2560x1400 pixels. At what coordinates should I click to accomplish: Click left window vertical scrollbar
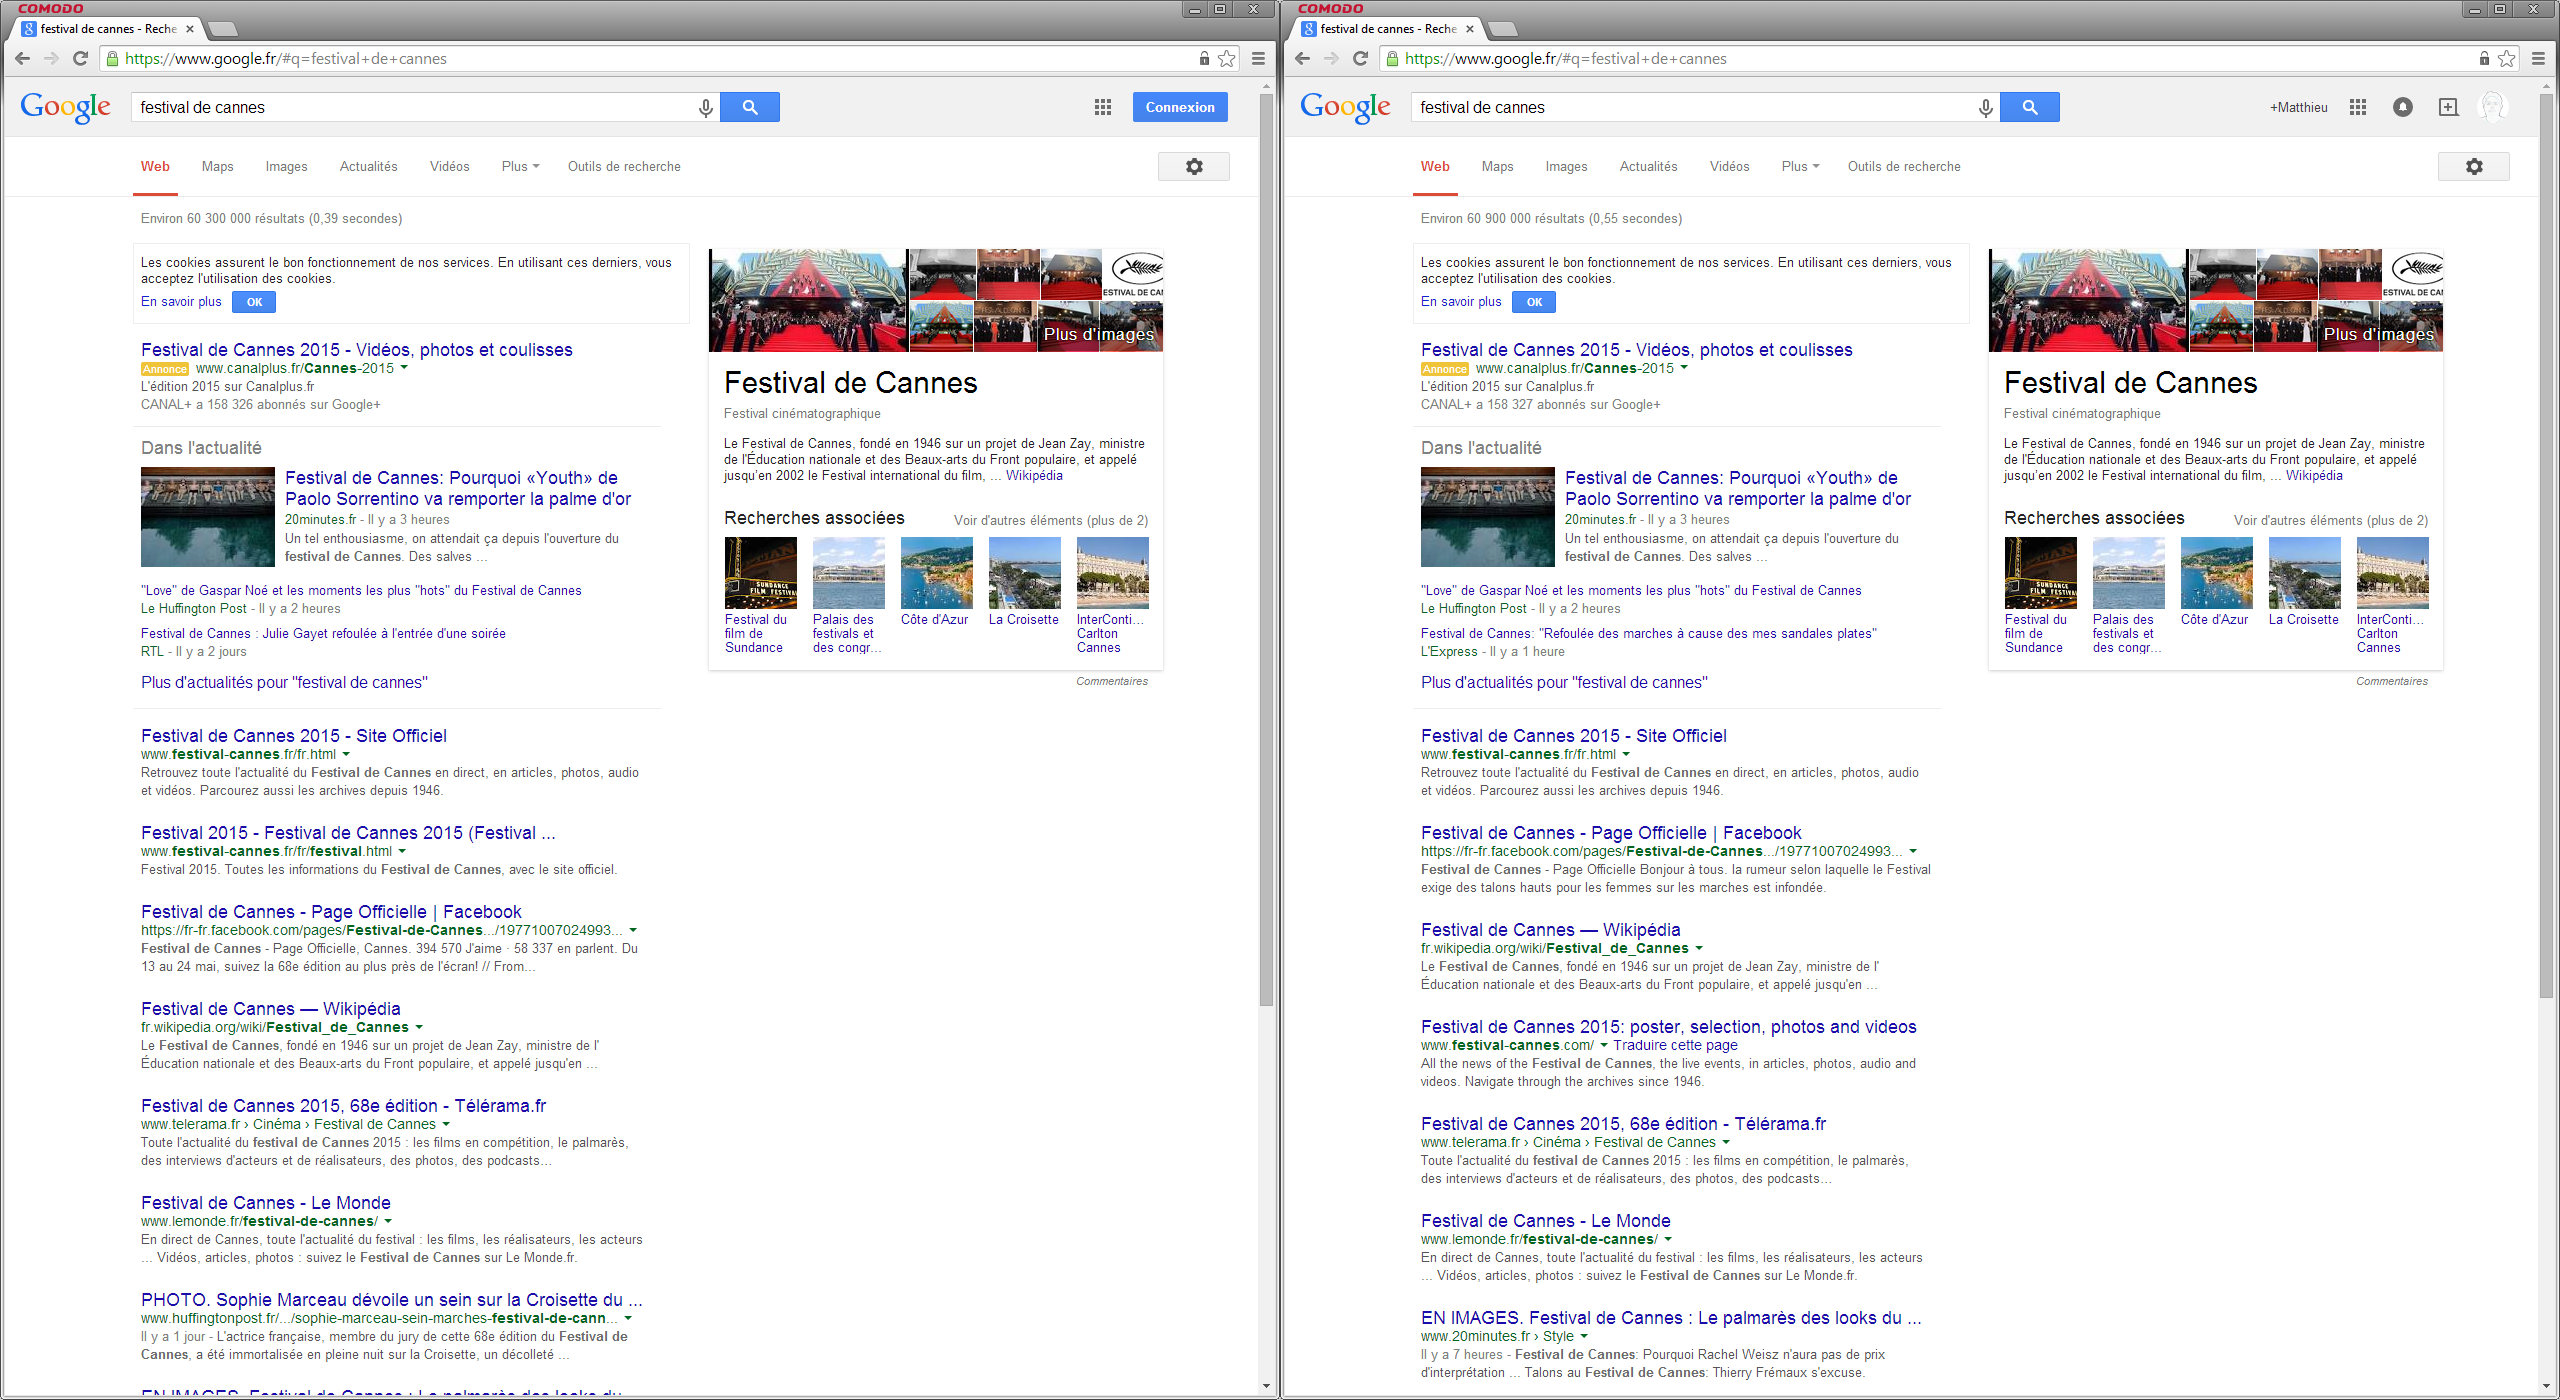click(1266, 550)
